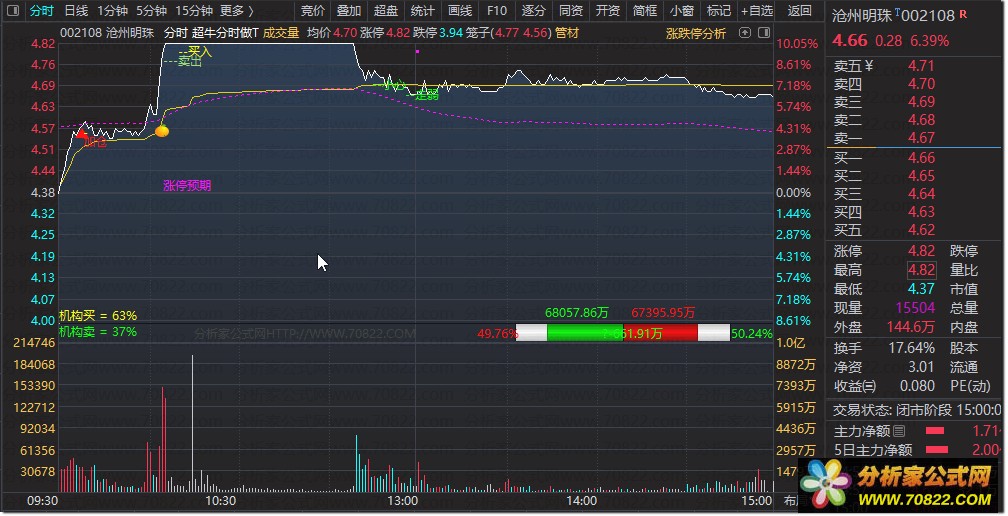This screenshot has width=1008, height=516.
Task: Click the 现量 15504 value
Action: point(915,308)
